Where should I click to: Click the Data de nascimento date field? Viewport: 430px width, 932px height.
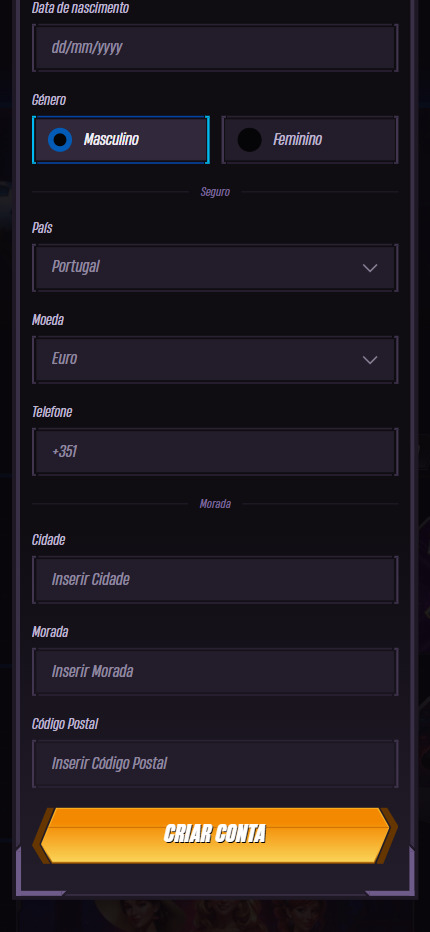click(215, 48)
